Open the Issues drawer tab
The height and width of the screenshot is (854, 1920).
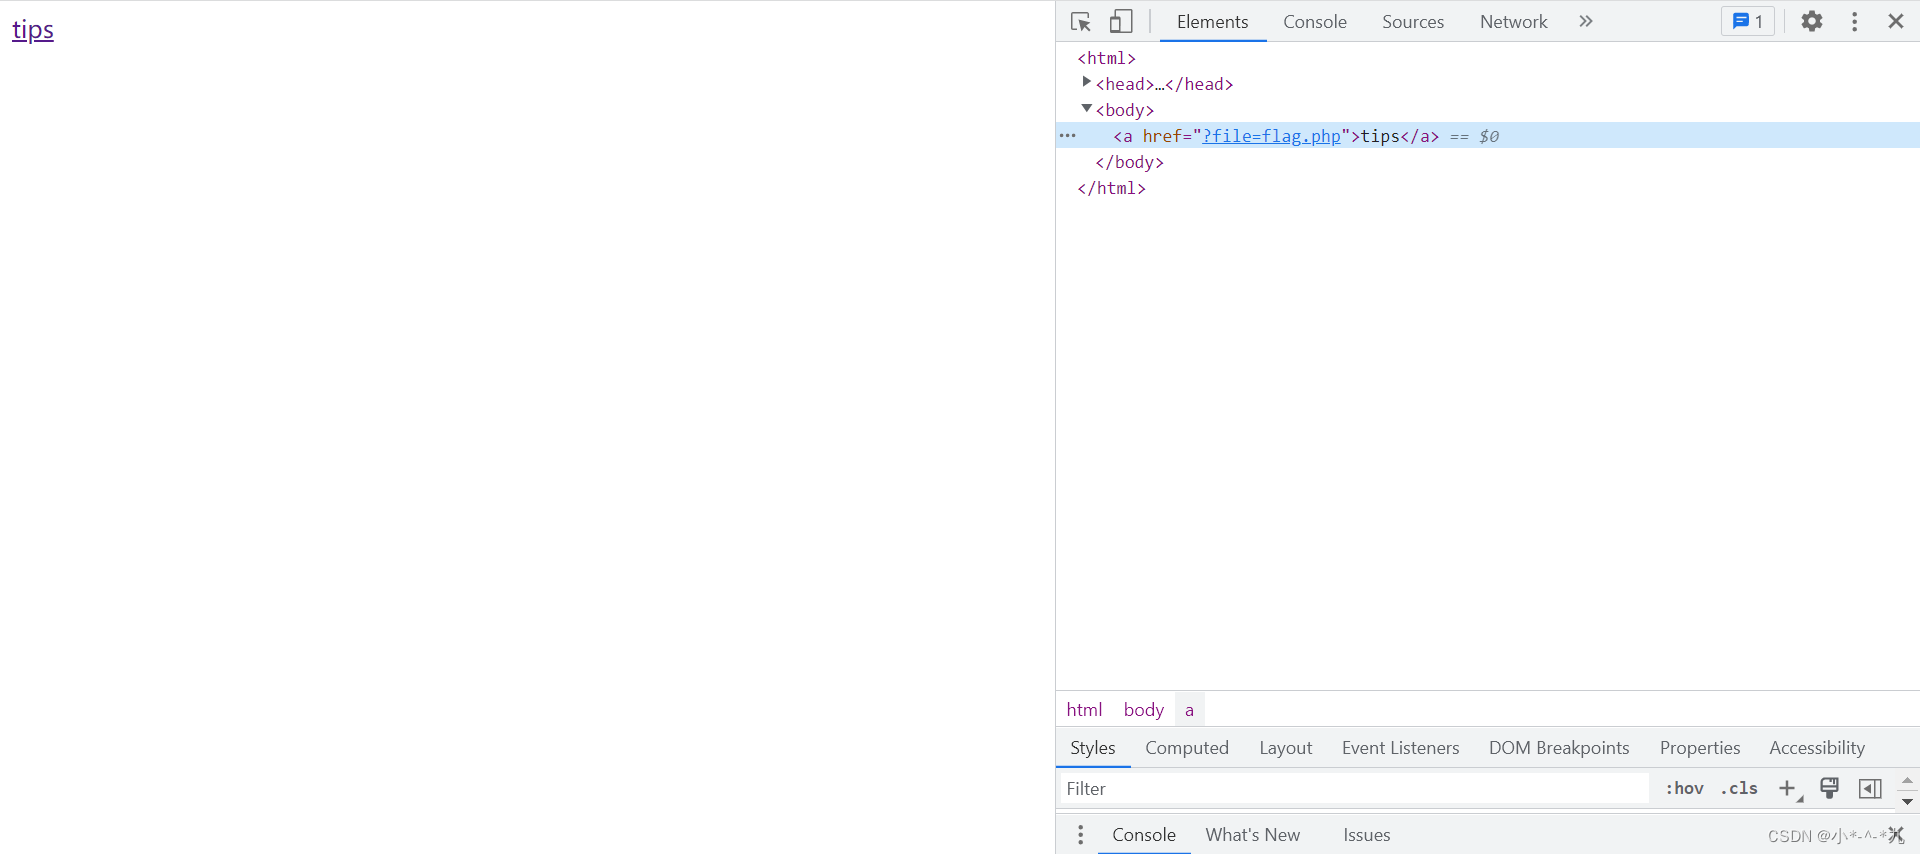coord(1366,835)
